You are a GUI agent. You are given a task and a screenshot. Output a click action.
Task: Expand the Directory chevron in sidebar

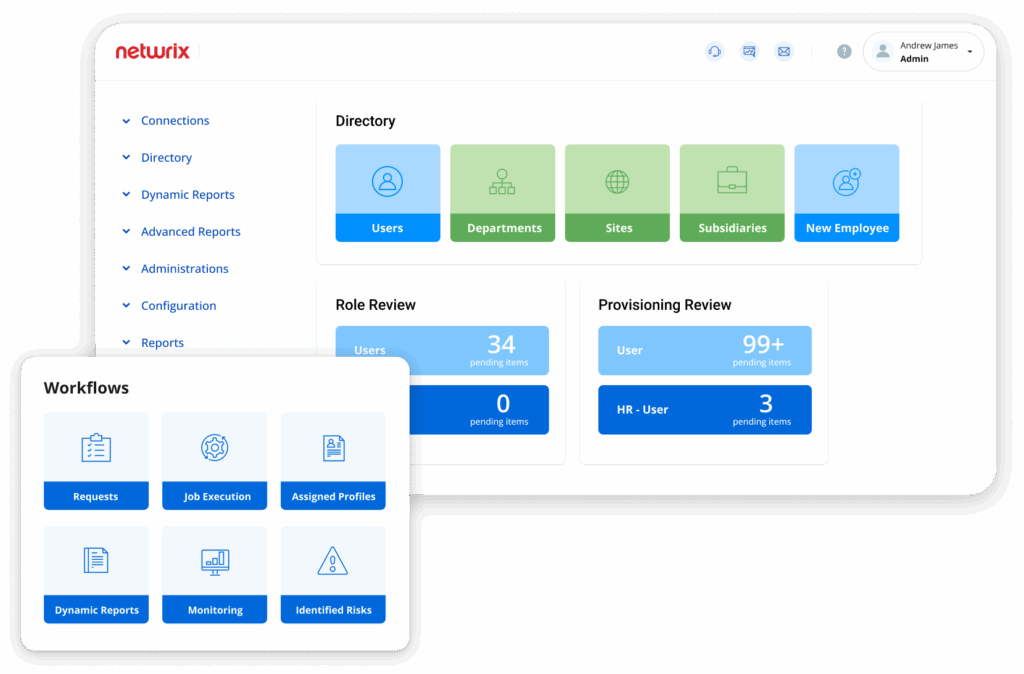pyautogui.click(x=126, y=157)
